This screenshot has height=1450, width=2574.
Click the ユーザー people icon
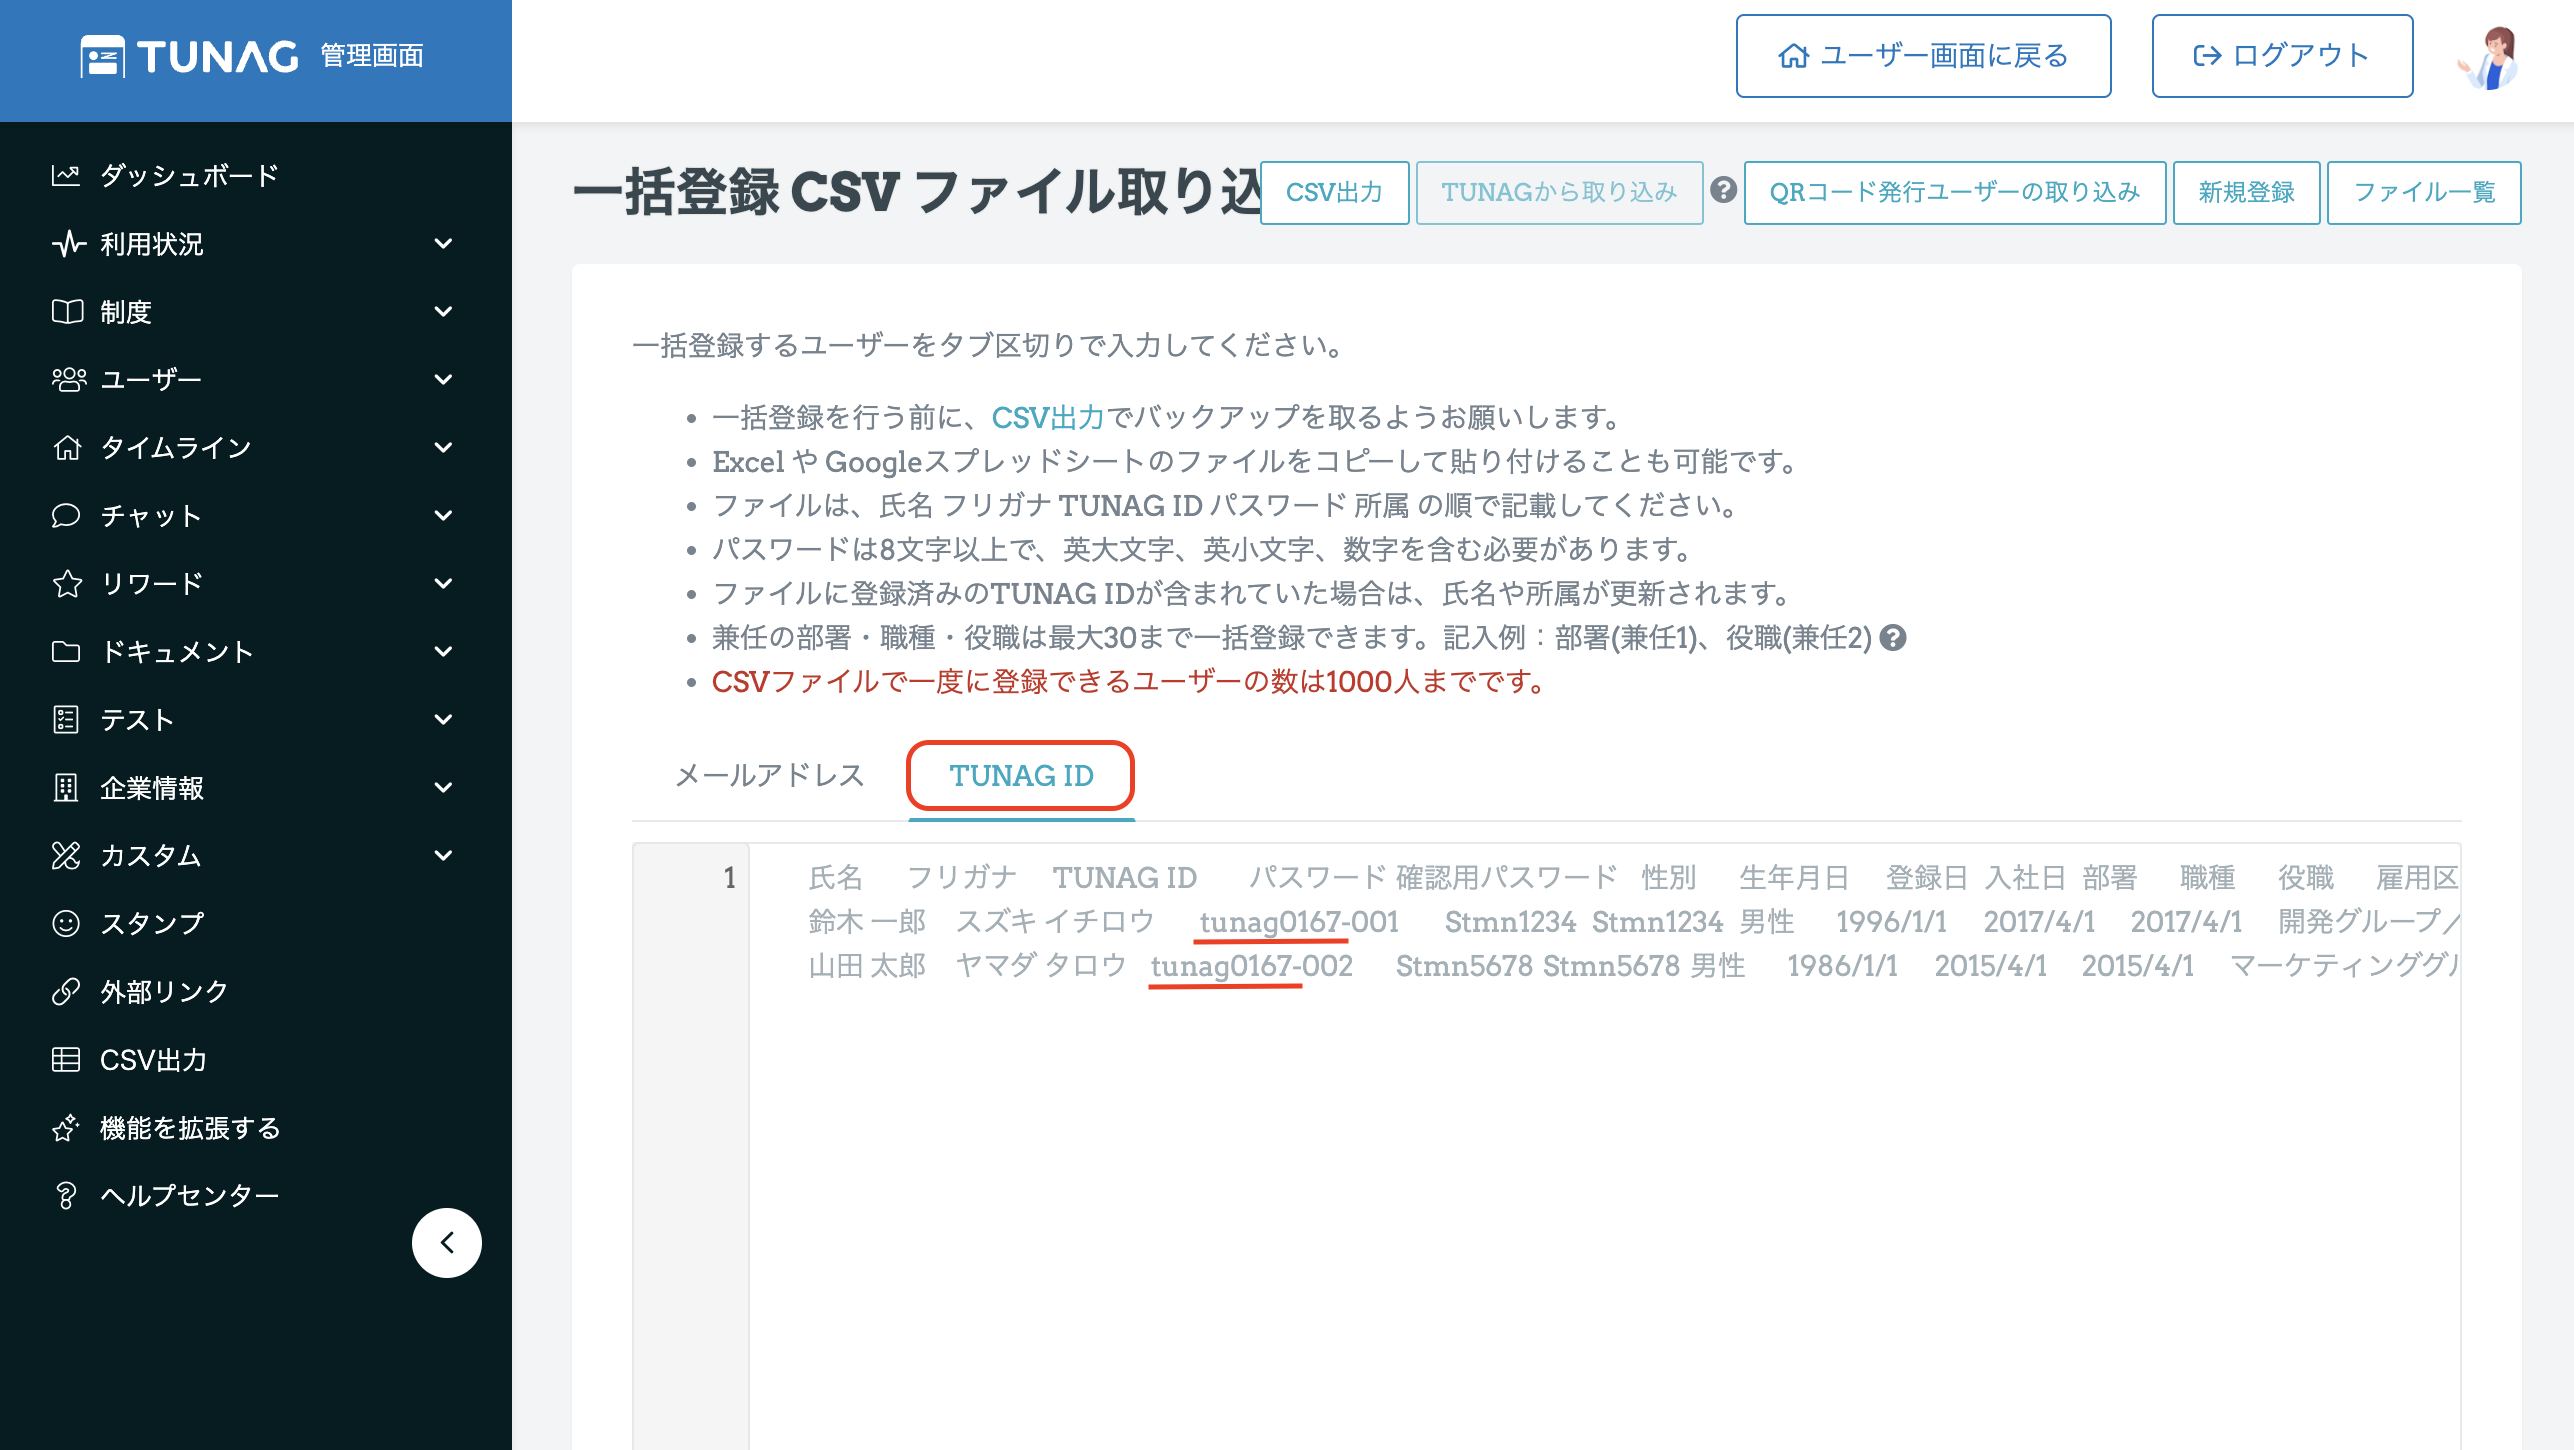[69, 379]
